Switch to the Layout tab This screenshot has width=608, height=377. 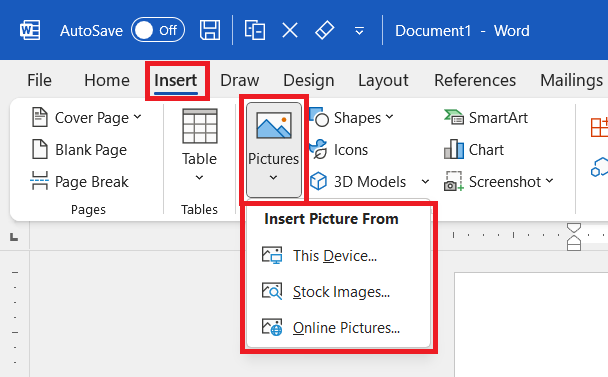point(383,80)
